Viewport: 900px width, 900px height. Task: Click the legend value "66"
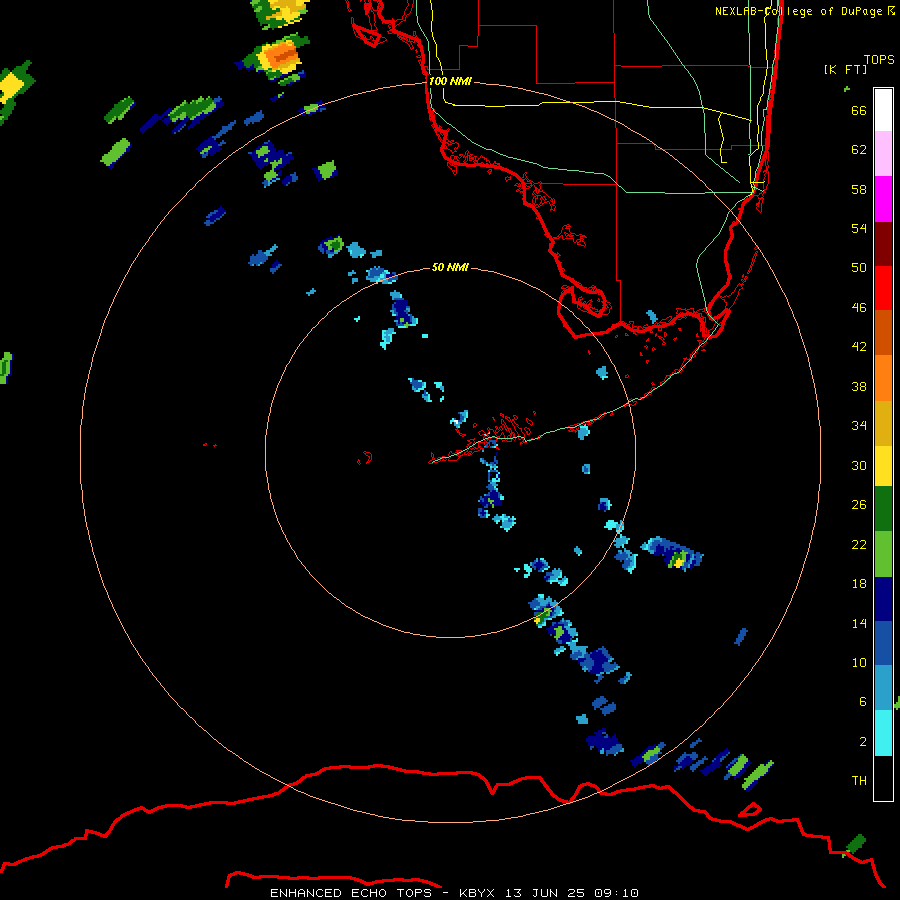859,110
